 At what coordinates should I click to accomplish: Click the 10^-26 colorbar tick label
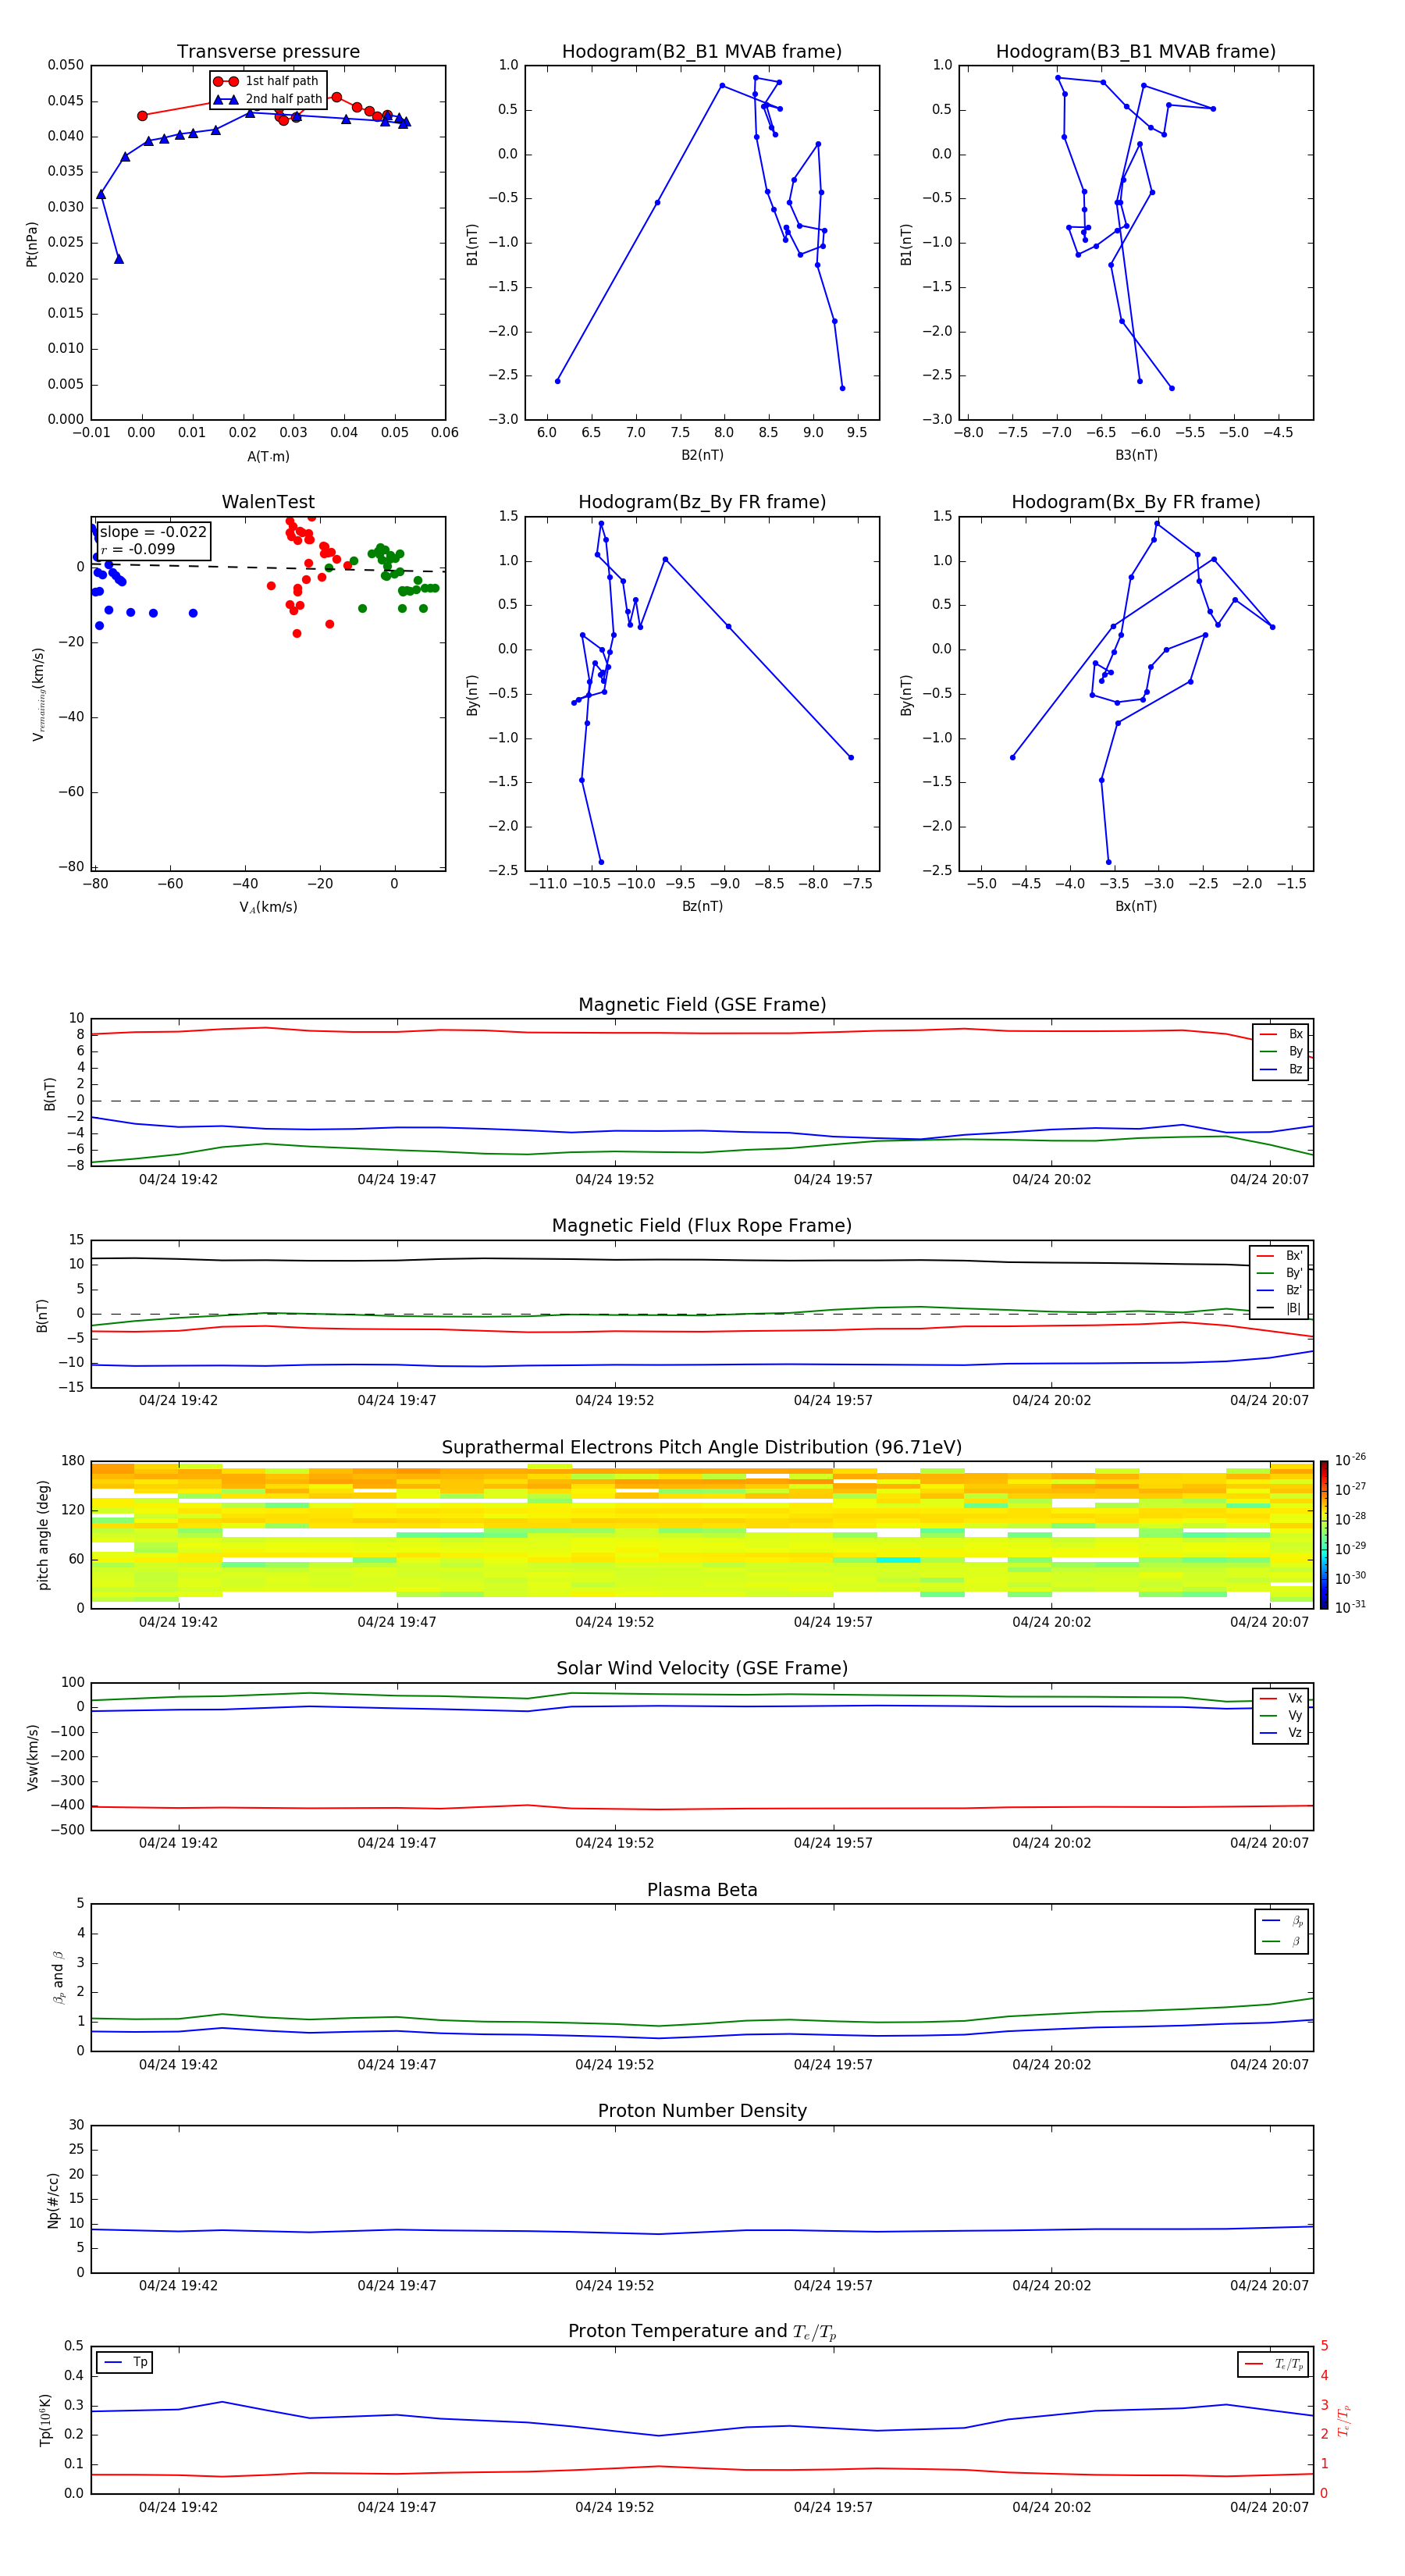click(x=1350, y=1460)
